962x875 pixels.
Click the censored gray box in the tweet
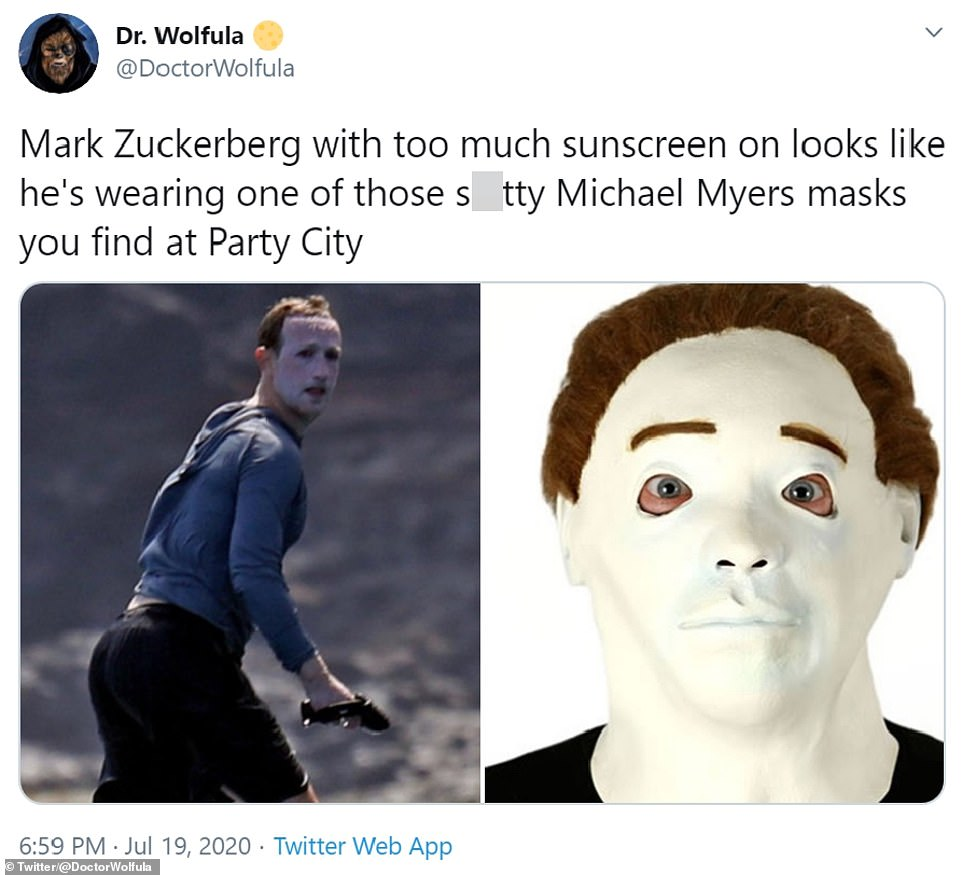pyautogui.click(x=487, y=192)
